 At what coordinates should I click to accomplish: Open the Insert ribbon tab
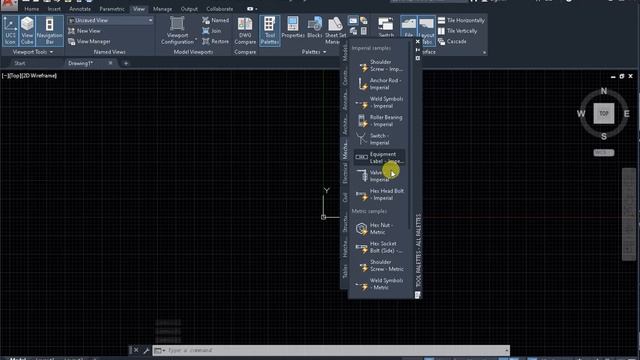point(54,9)
